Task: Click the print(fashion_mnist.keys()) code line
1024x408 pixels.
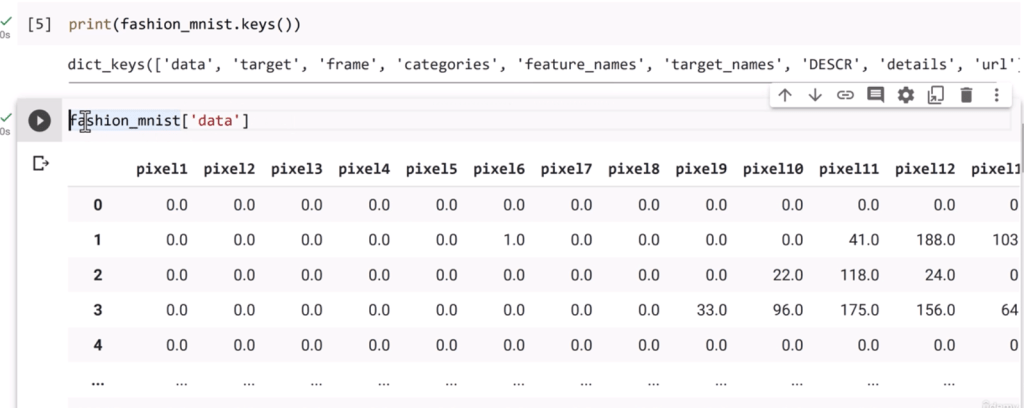Action: 177,22
